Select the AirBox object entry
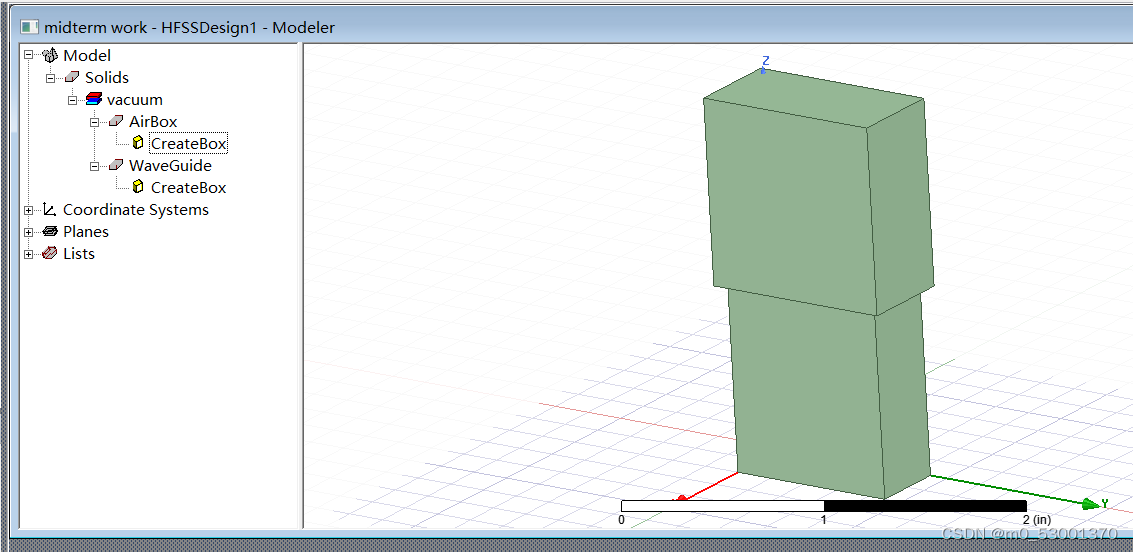 tap(153, 121)
